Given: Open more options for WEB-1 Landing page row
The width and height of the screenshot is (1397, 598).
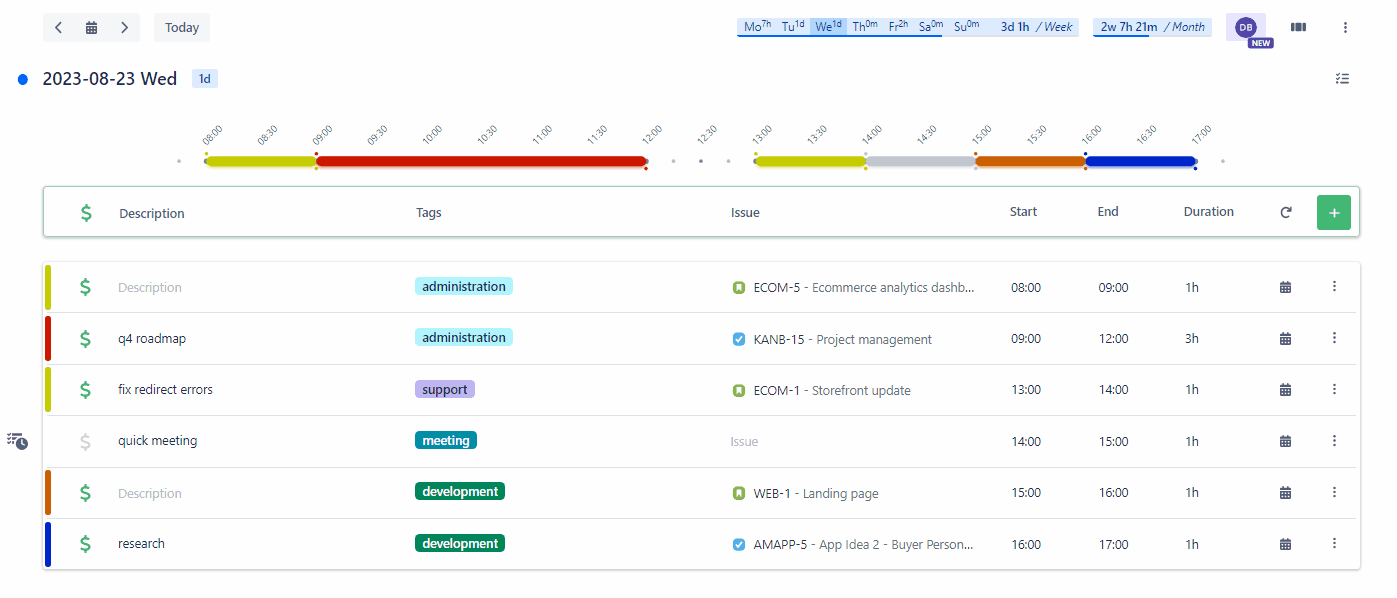Looking at the screenshot, I should click(x=1334, y=492).
